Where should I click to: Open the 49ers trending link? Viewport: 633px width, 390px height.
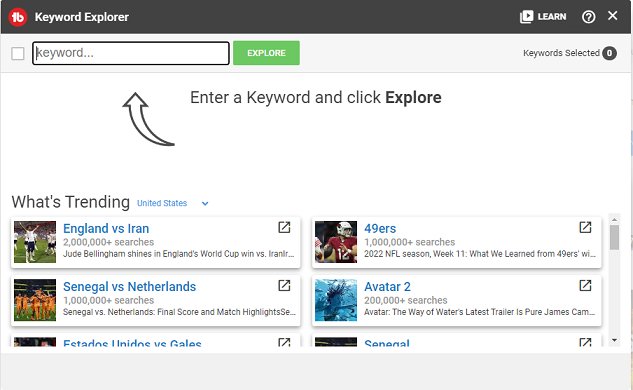pos(380,229)
